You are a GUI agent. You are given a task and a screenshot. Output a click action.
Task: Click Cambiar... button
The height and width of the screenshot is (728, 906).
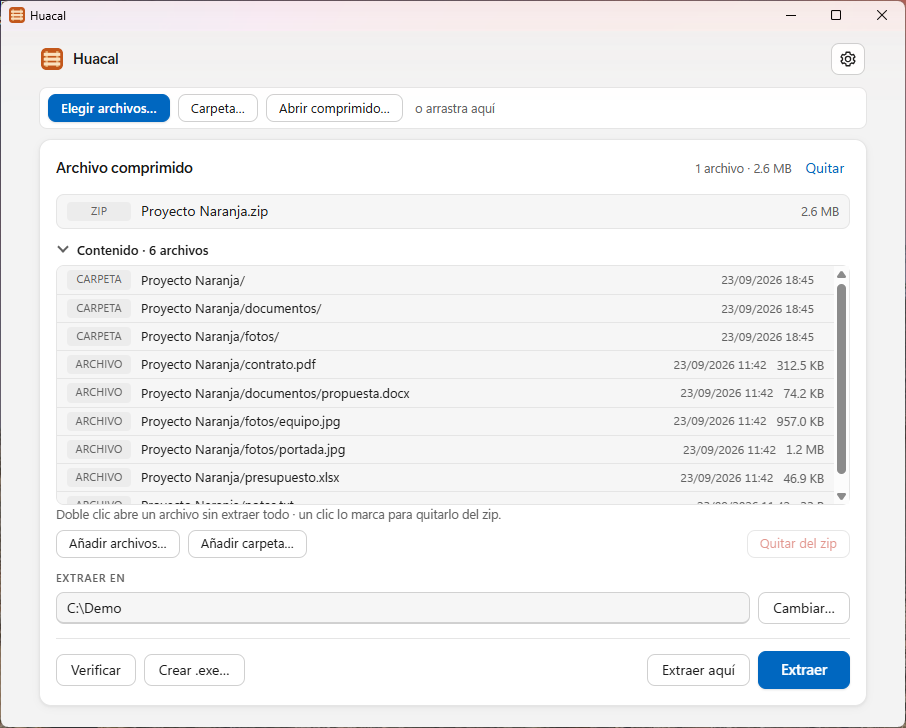point(804,608)
